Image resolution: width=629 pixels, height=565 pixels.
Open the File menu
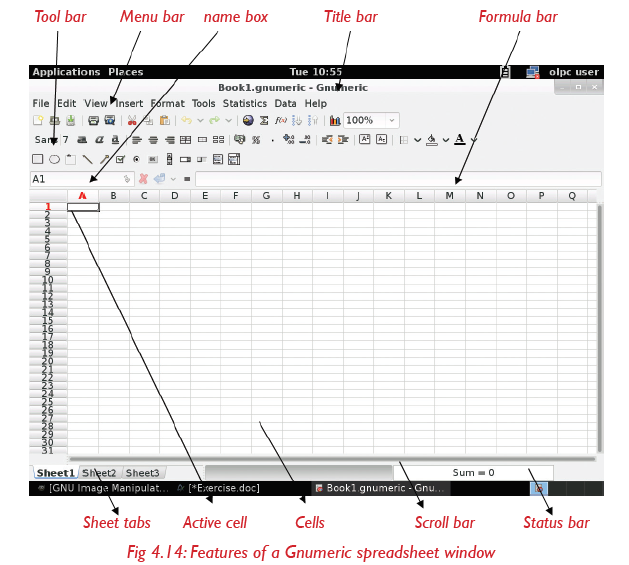pos(41,104)
